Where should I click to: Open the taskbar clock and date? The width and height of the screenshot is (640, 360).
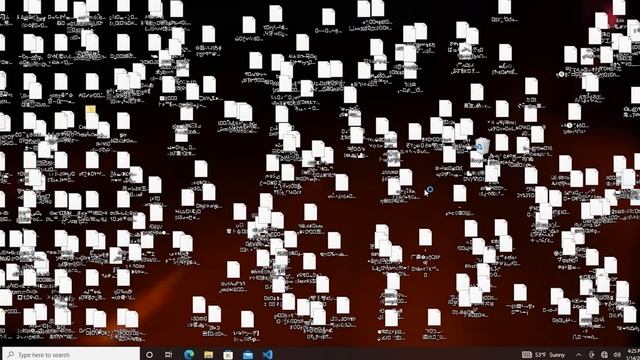point(633,354)
